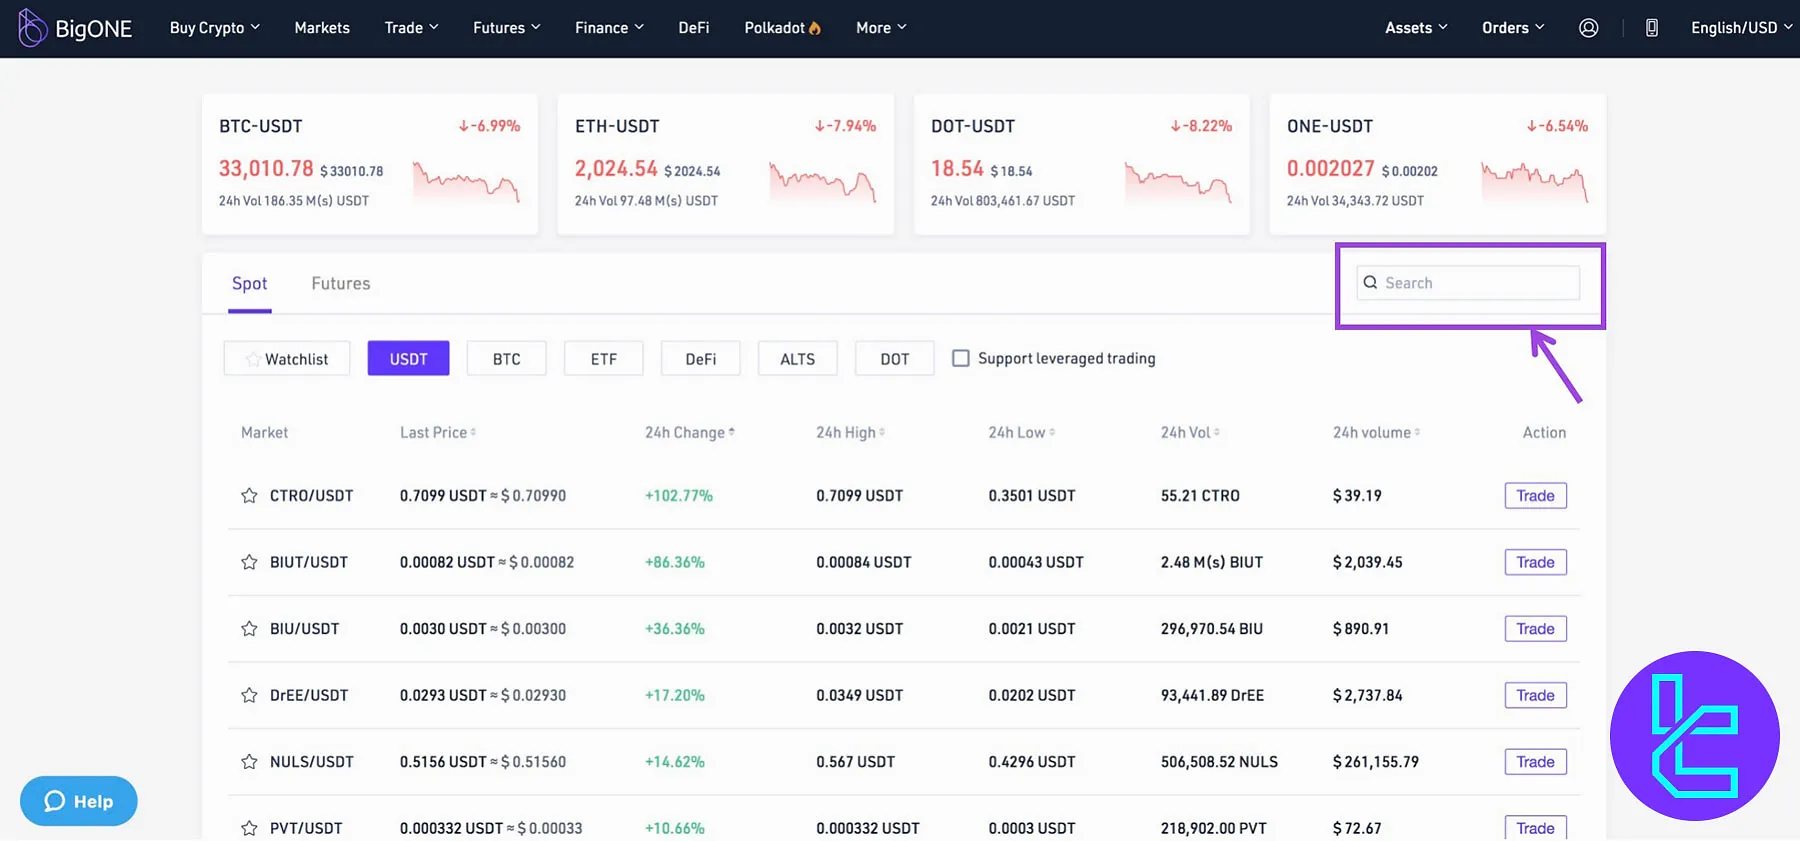Screen dimensions: 1800x841
Task: Click the NULS/USDT pair name
Action: click(x=312, y=762)
